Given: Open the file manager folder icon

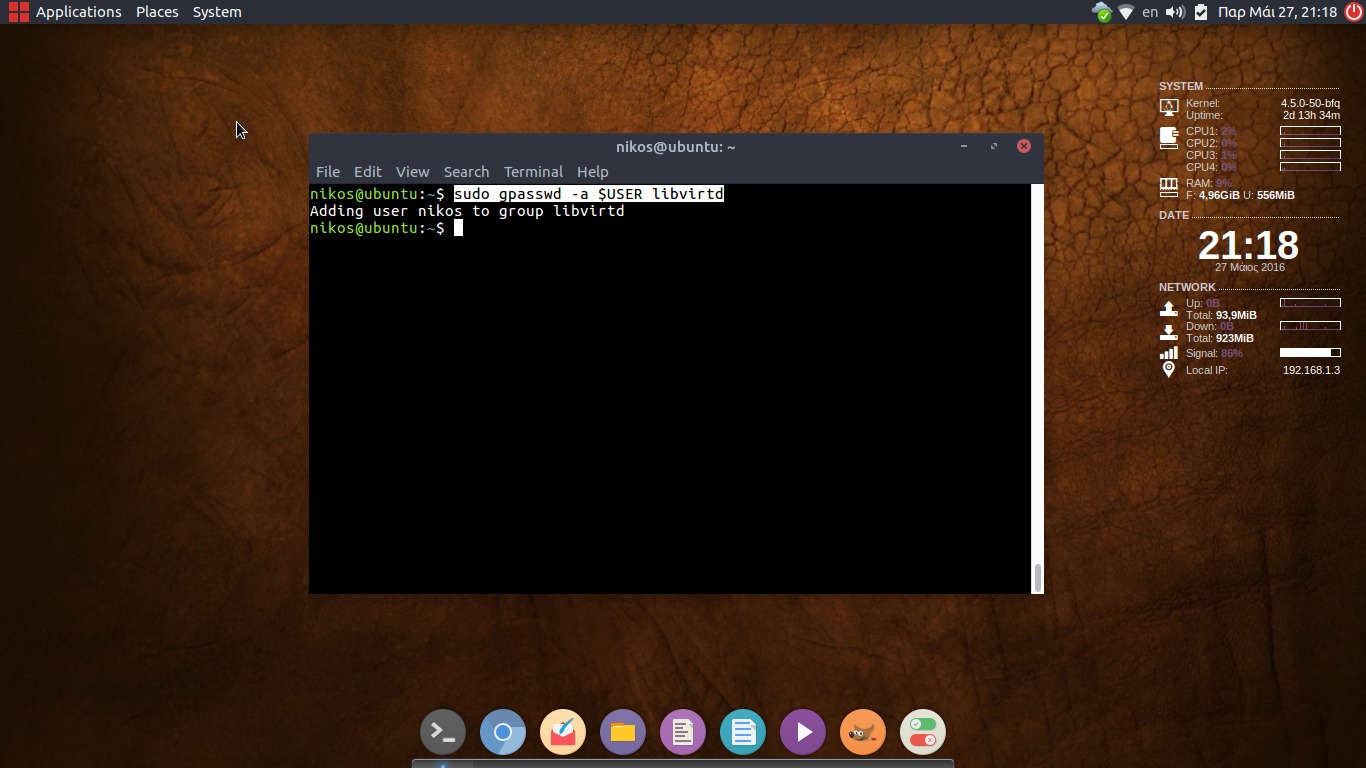Looking at the screenshot, I should 623,733.
